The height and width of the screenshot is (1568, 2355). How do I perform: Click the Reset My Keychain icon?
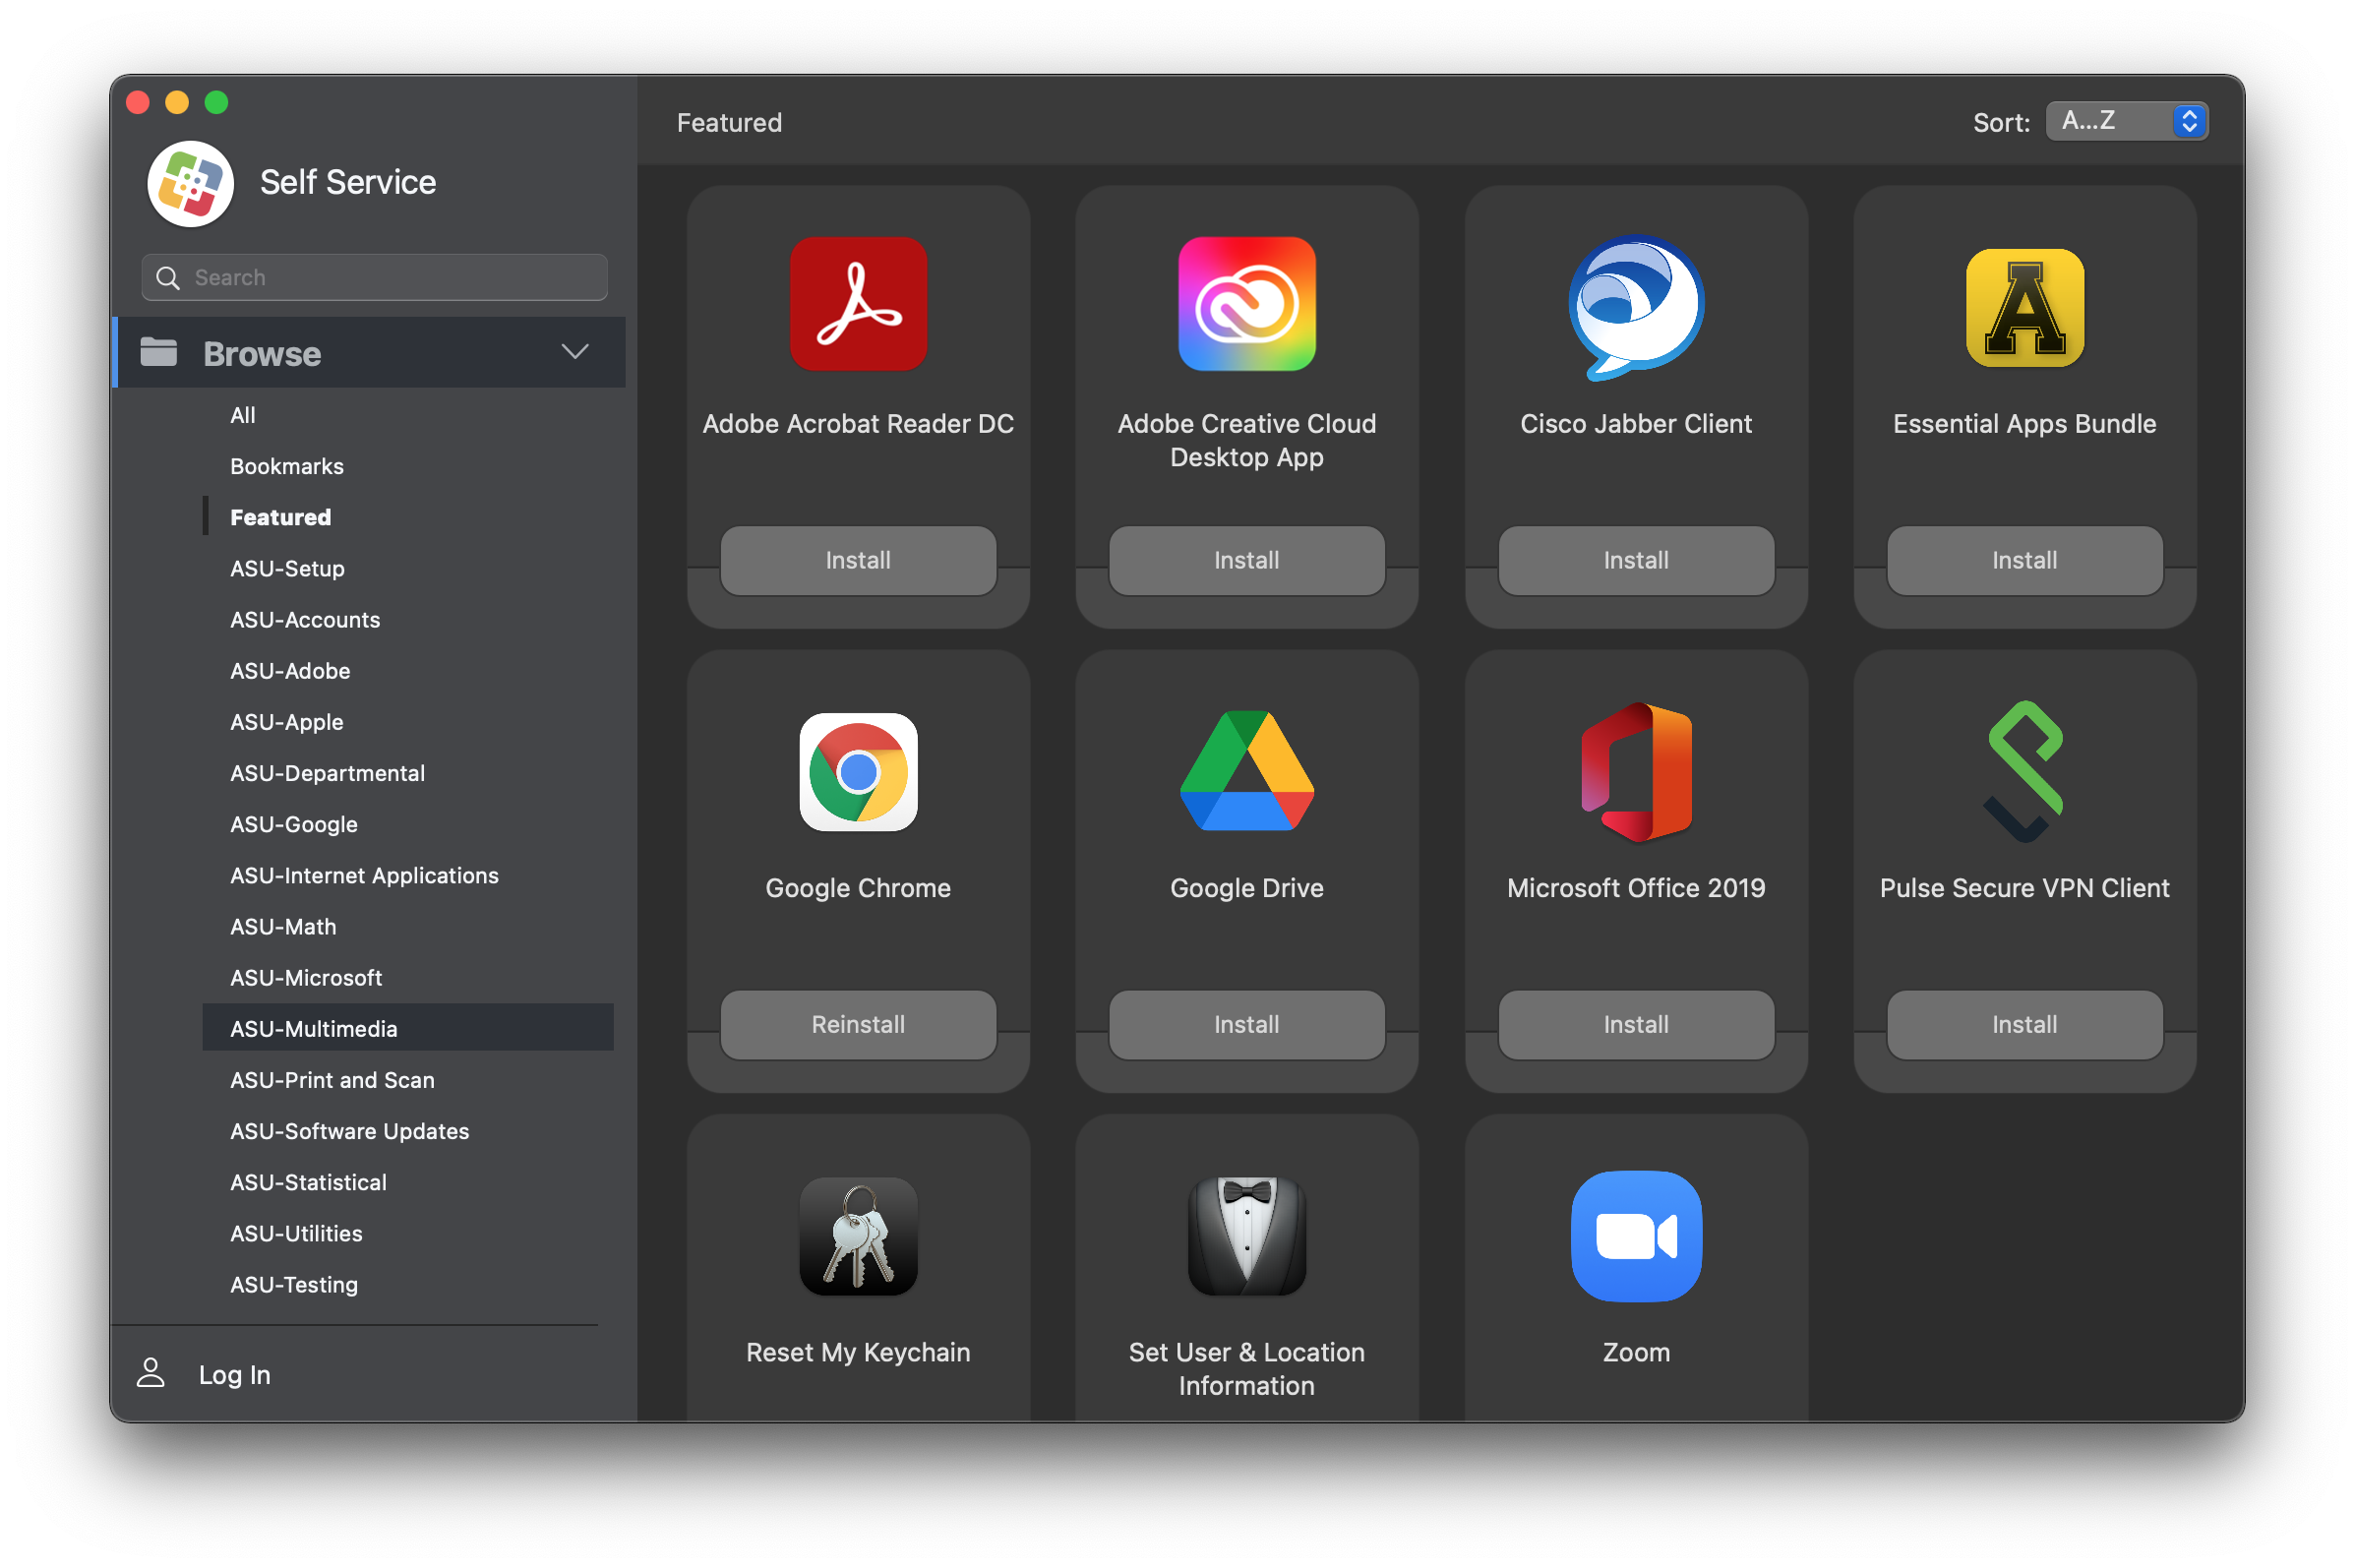(x=858, y=1236)
